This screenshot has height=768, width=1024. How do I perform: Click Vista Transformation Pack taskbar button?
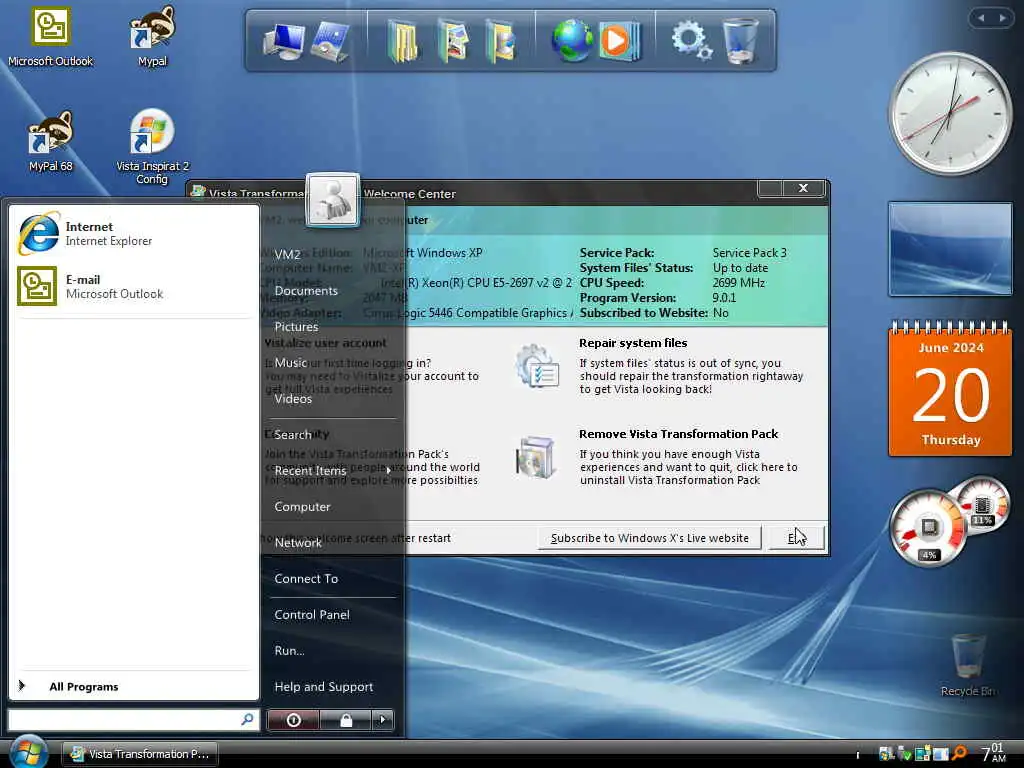tap(140, 754)
